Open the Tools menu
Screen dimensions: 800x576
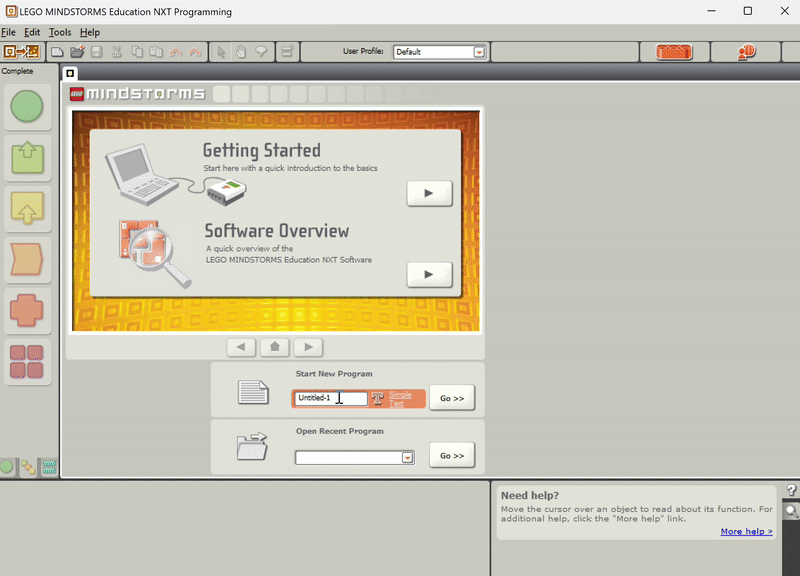[60, 32]
